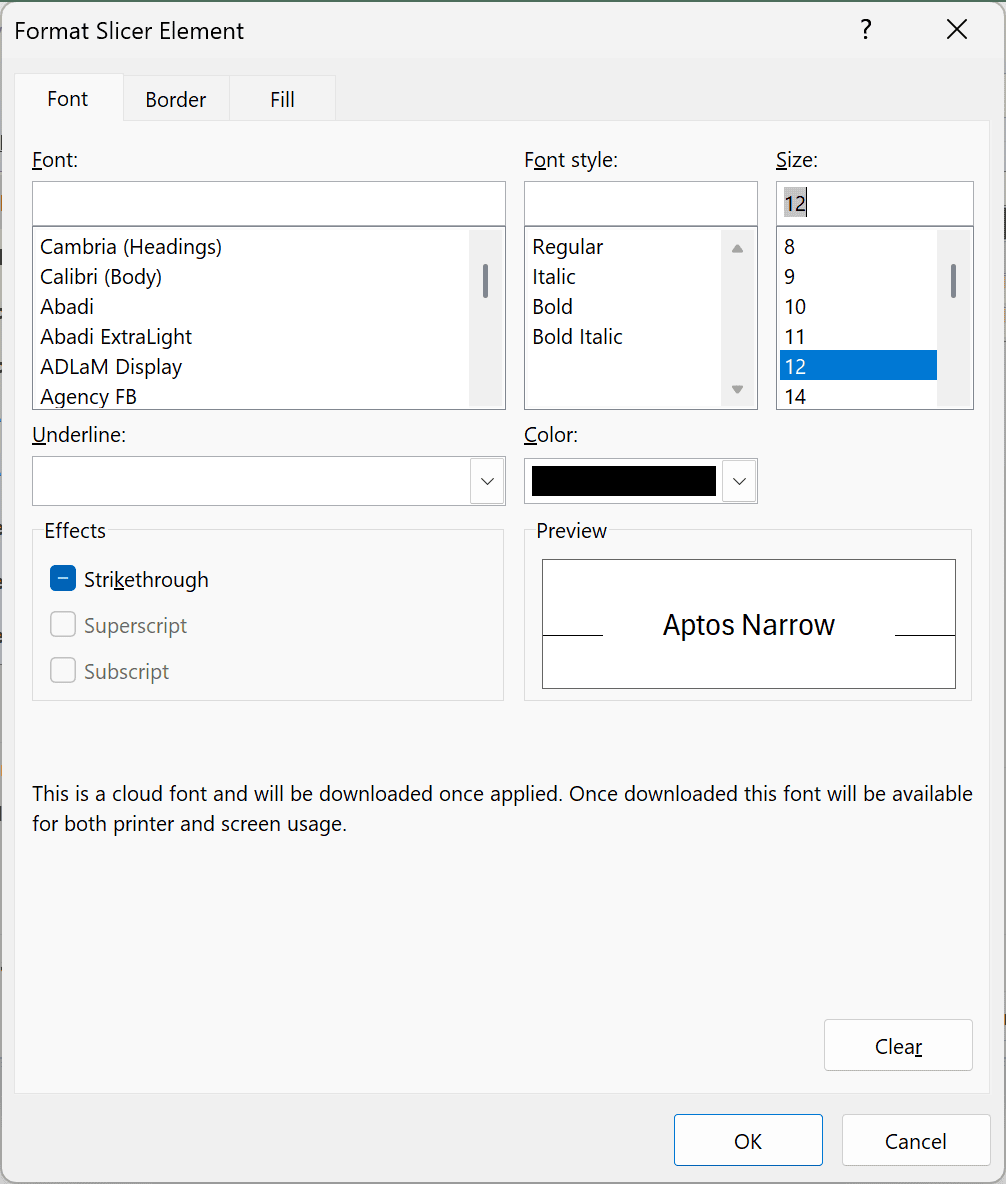The height and width of the screenshot is (1184, 1006).
Task: Switch to the Border tab
Action: point(175,99)
